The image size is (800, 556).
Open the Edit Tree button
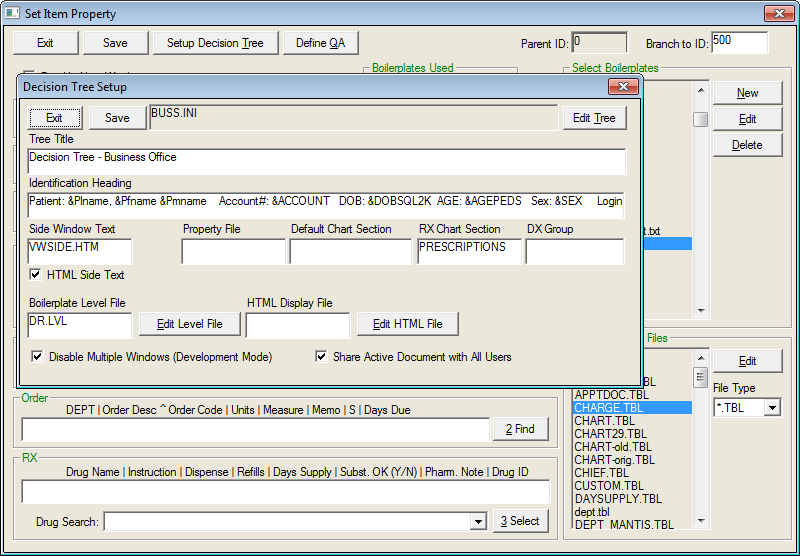594,118
